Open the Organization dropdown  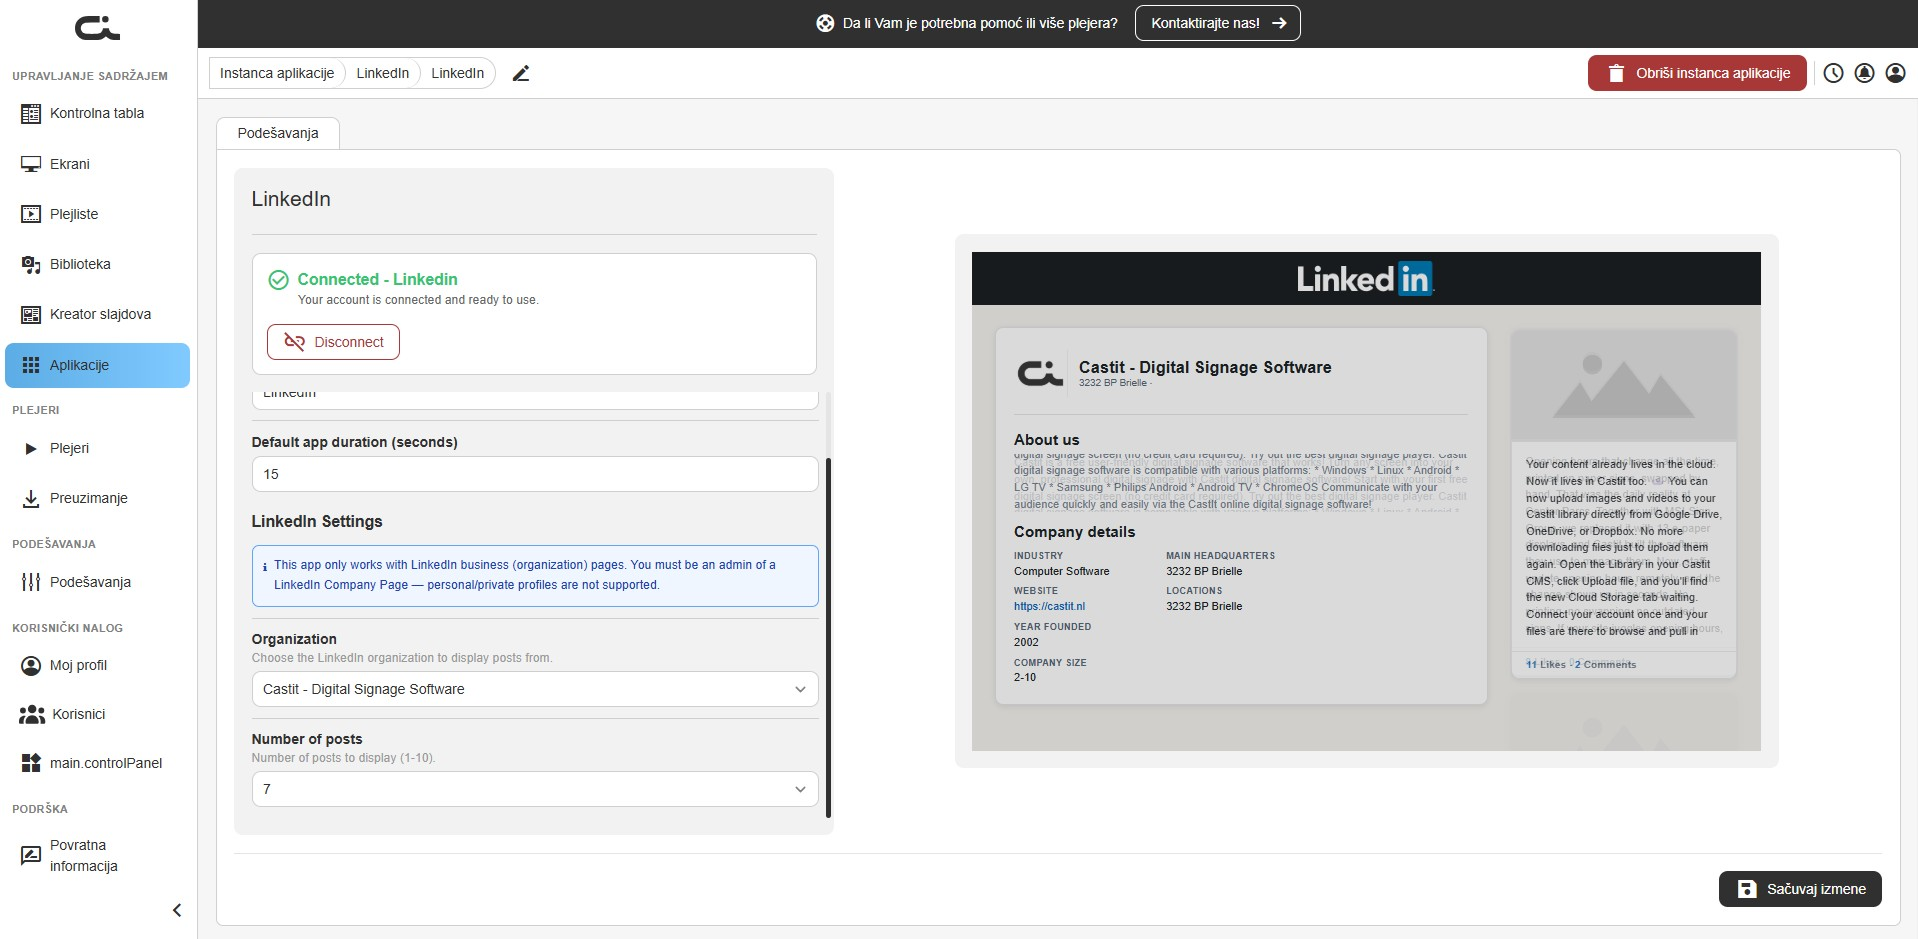[x=535, y=689]
